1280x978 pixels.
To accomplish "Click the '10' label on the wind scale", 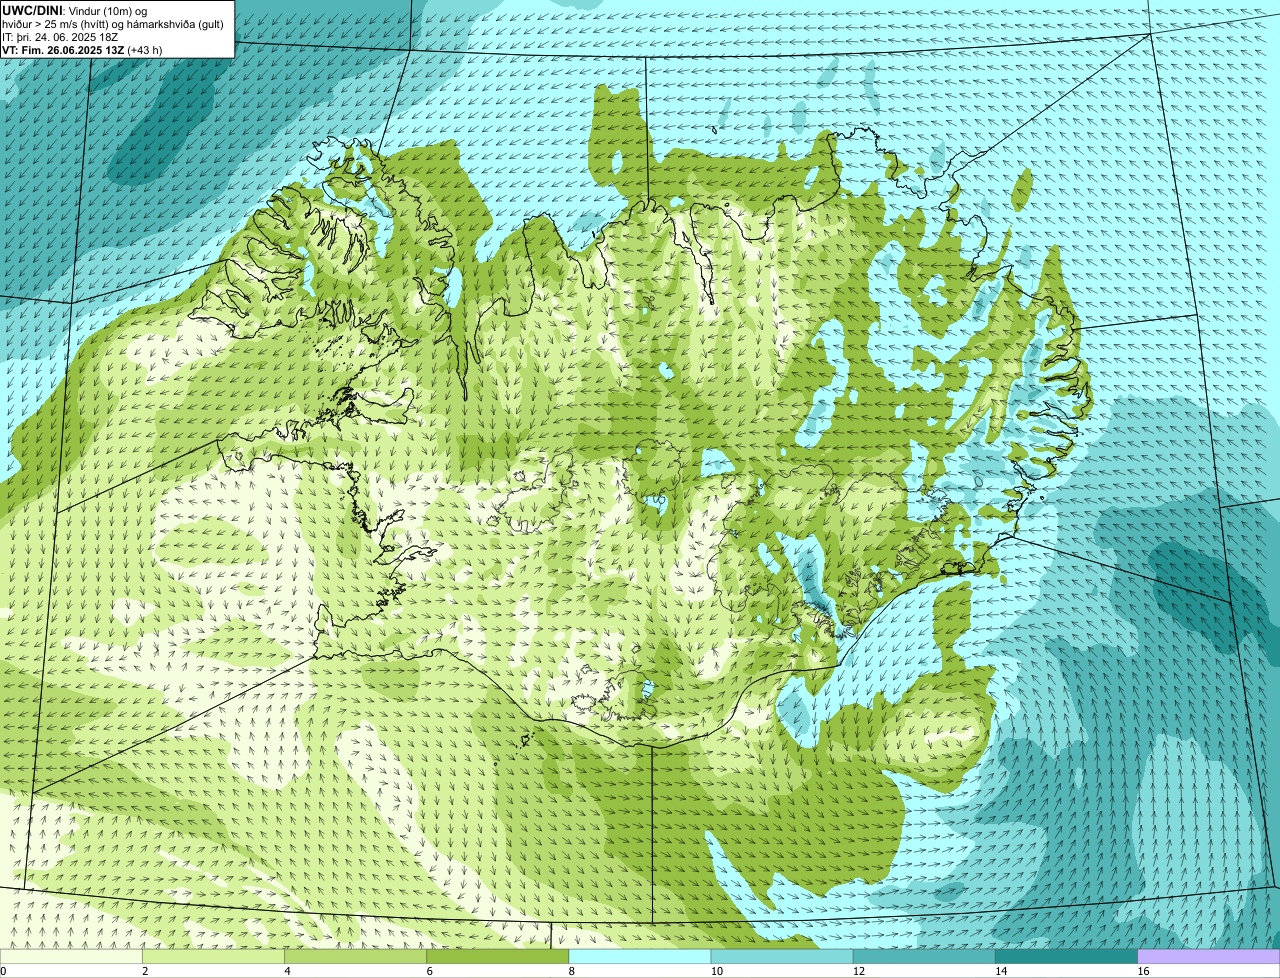I will (716, 971).
